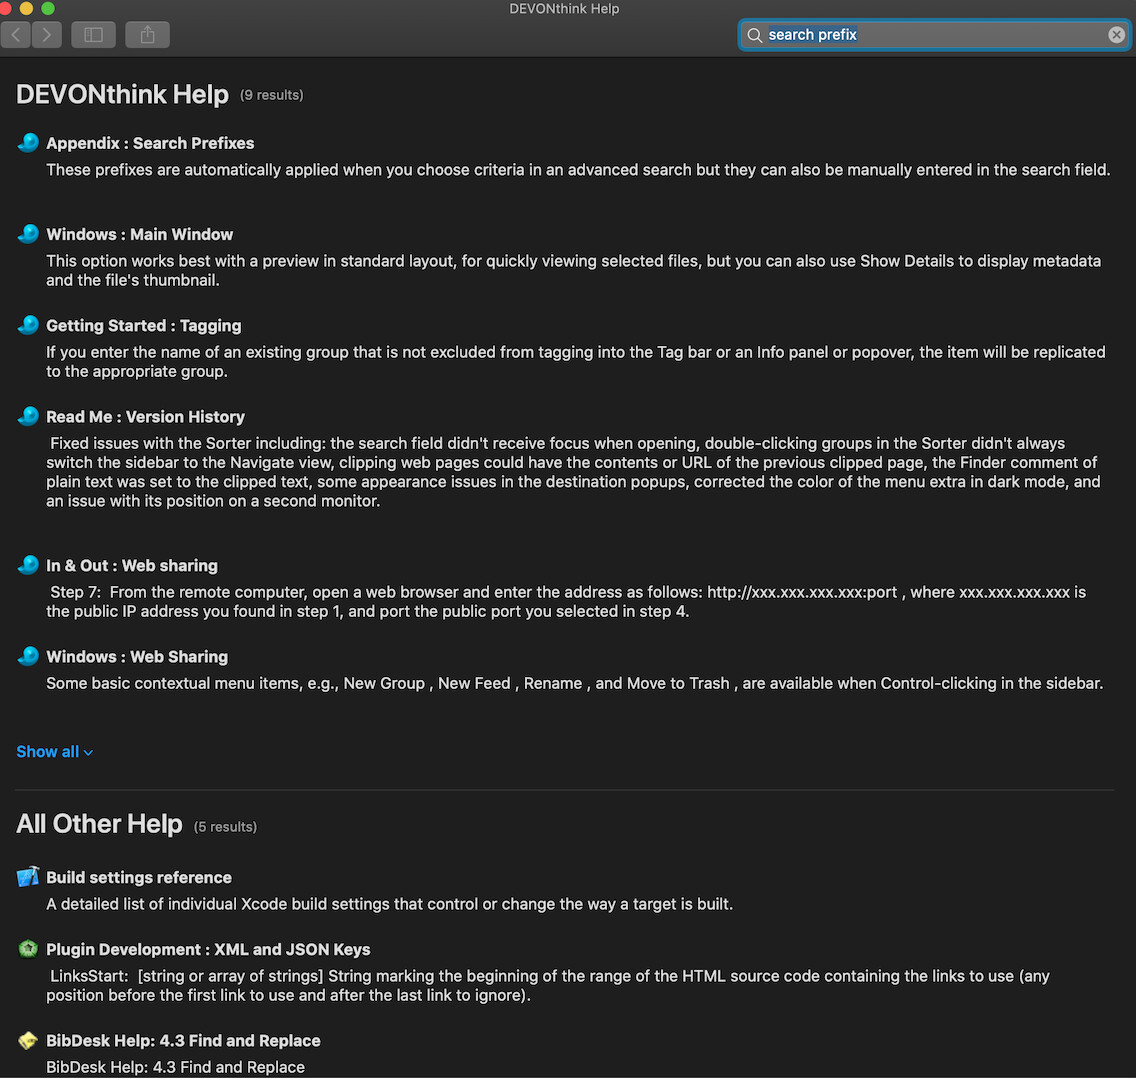This screenshot has width=1136, height=1078.
Task: Open BibDesk Help: 4.3 Find and Replace
Action: point(183,1041)
